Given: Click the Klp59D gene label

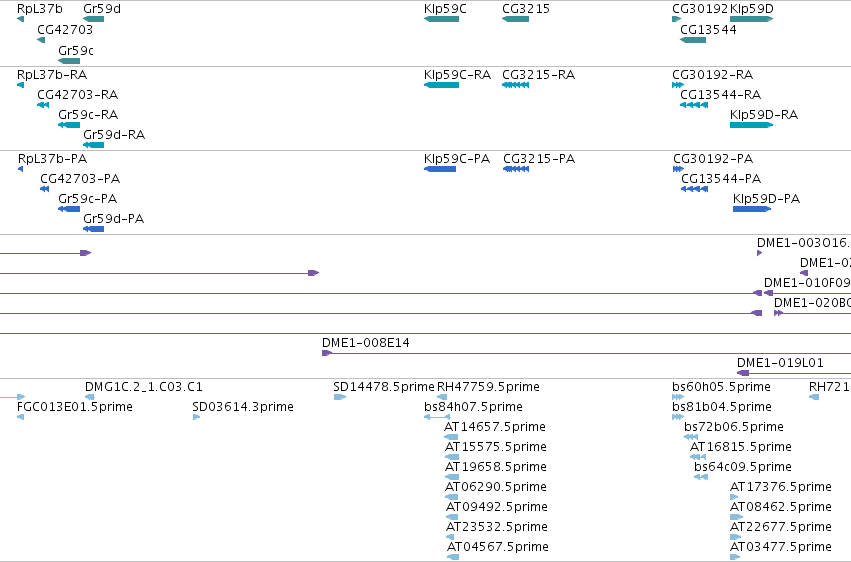Looking at the screenshot, I should coord(752,9).
